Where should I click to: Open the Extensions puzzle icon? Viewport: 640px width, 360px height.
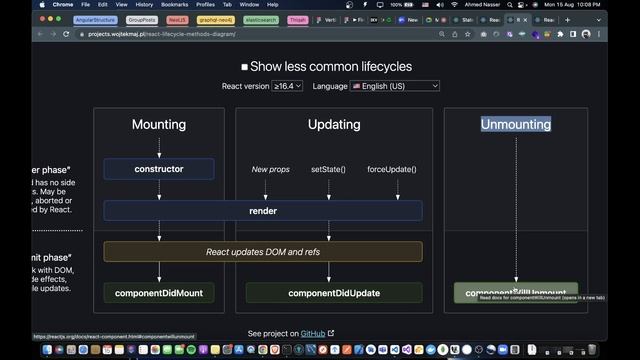[560, 34]
